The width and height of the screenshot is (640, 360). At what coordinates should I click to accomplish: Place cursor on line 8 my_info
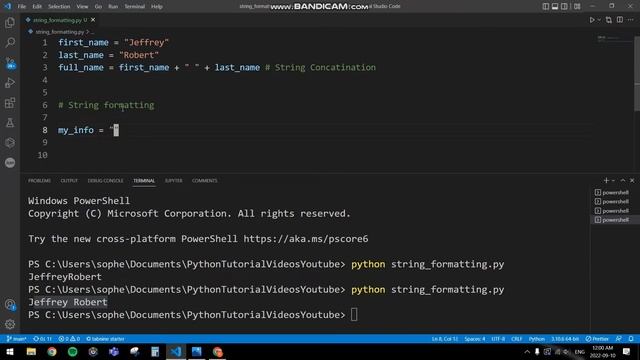76,130
